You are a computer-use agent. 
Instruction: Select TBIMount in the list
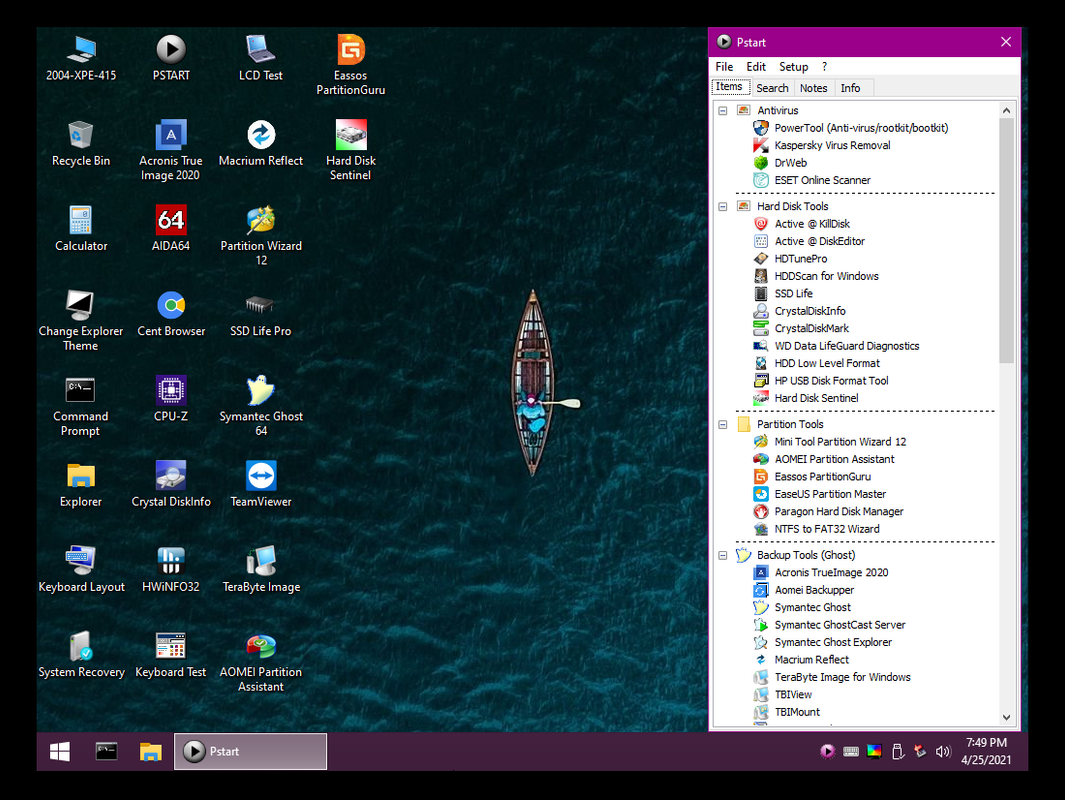tap(797, 712)
